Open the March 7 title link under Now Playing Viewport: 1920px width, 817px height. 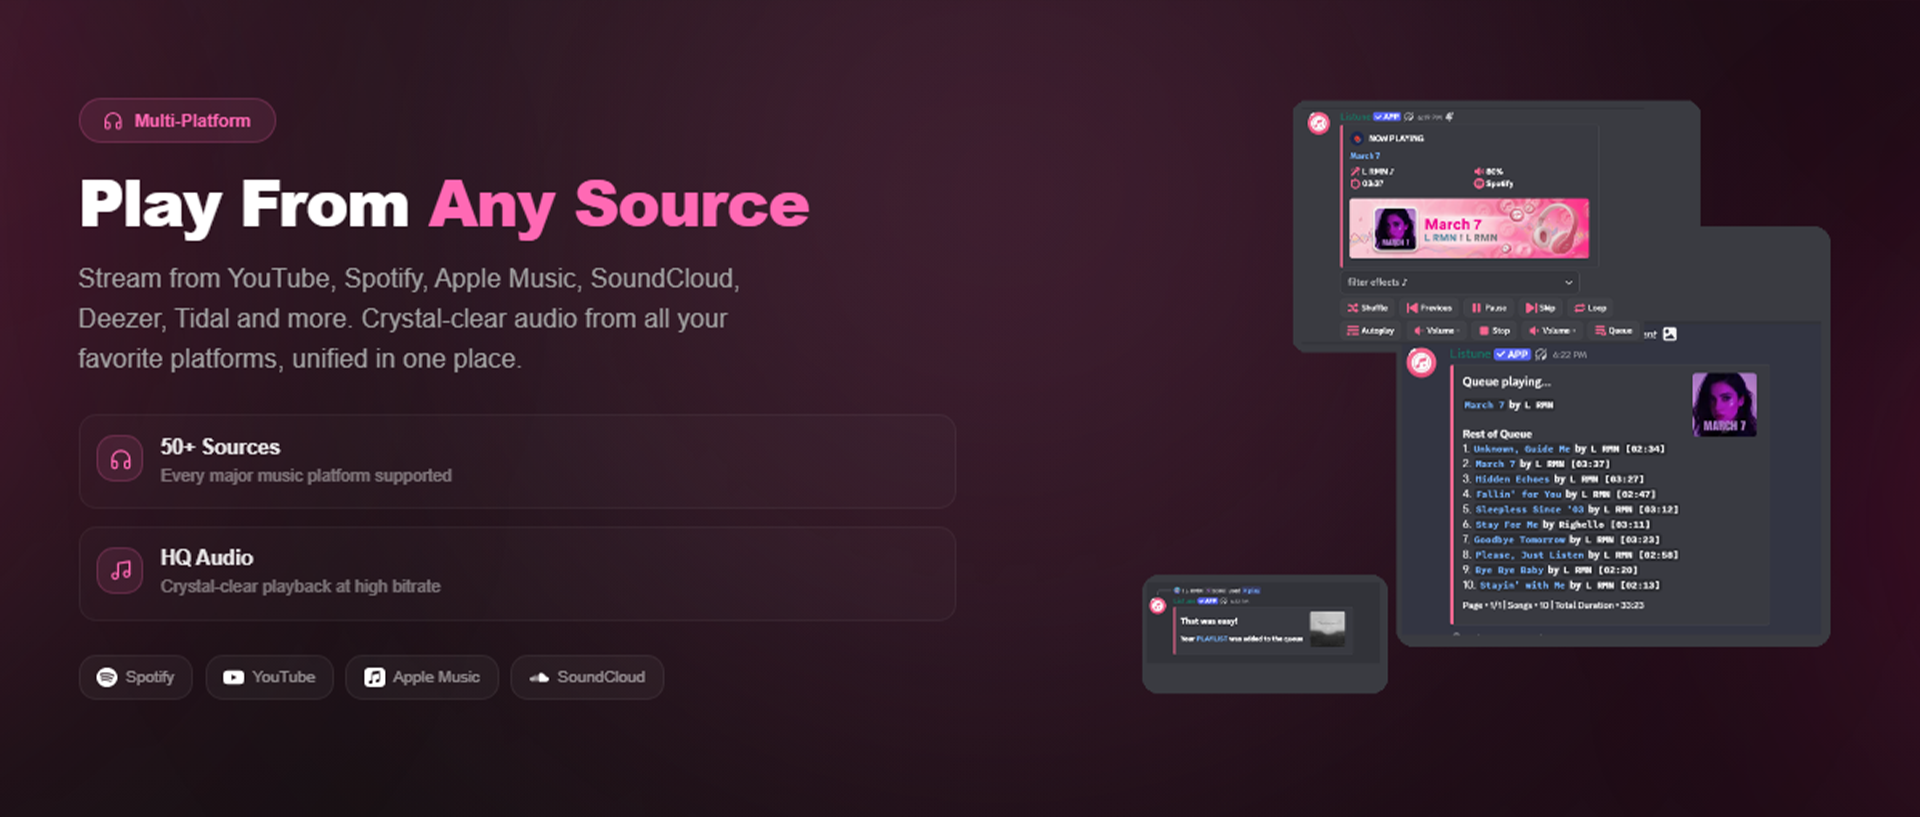point(1365,156)
